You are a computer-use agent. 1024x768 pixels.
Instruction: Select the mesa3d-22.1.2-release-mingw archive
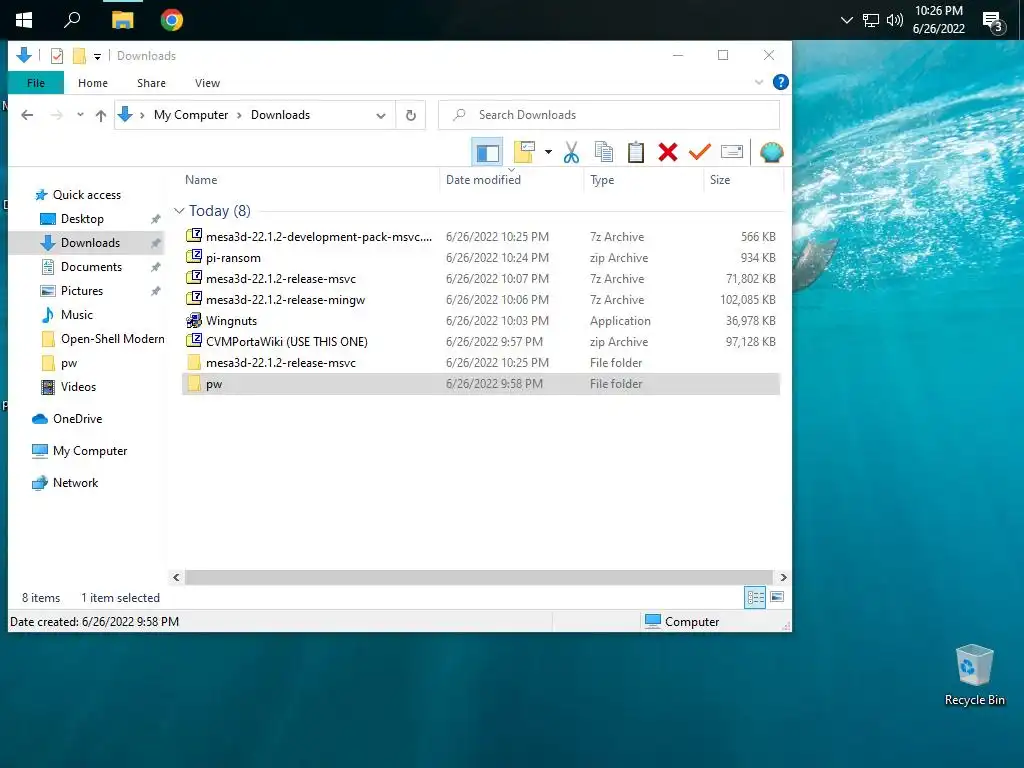pos(482,300)
